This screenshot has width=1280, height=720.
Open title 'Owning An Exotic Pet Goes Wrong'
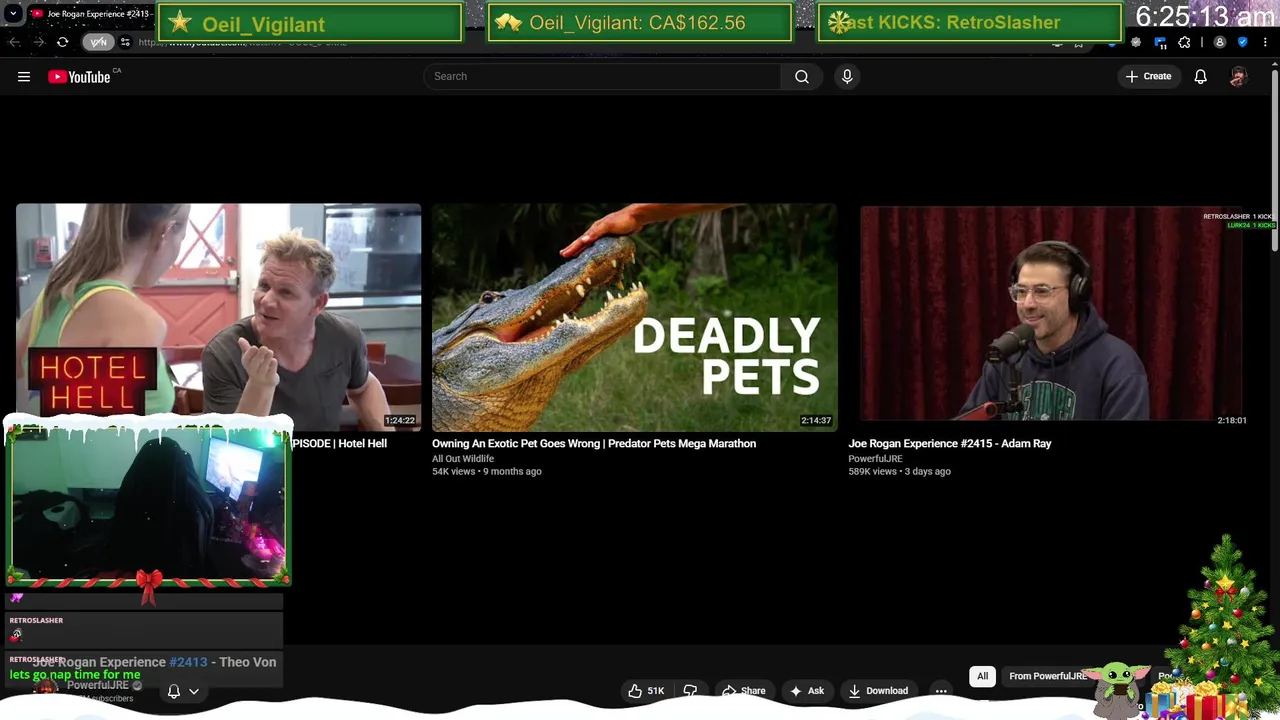point(594,443)
